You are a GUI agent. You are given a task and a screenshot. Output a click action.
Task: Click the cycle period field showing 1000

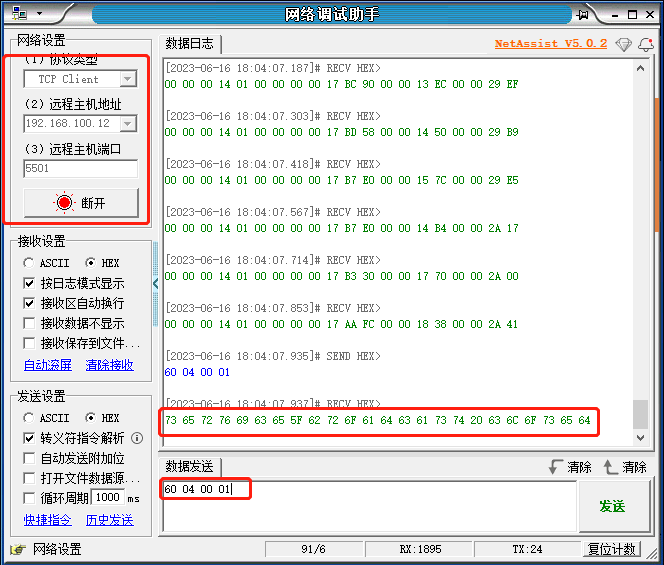(x=108, y=498)
